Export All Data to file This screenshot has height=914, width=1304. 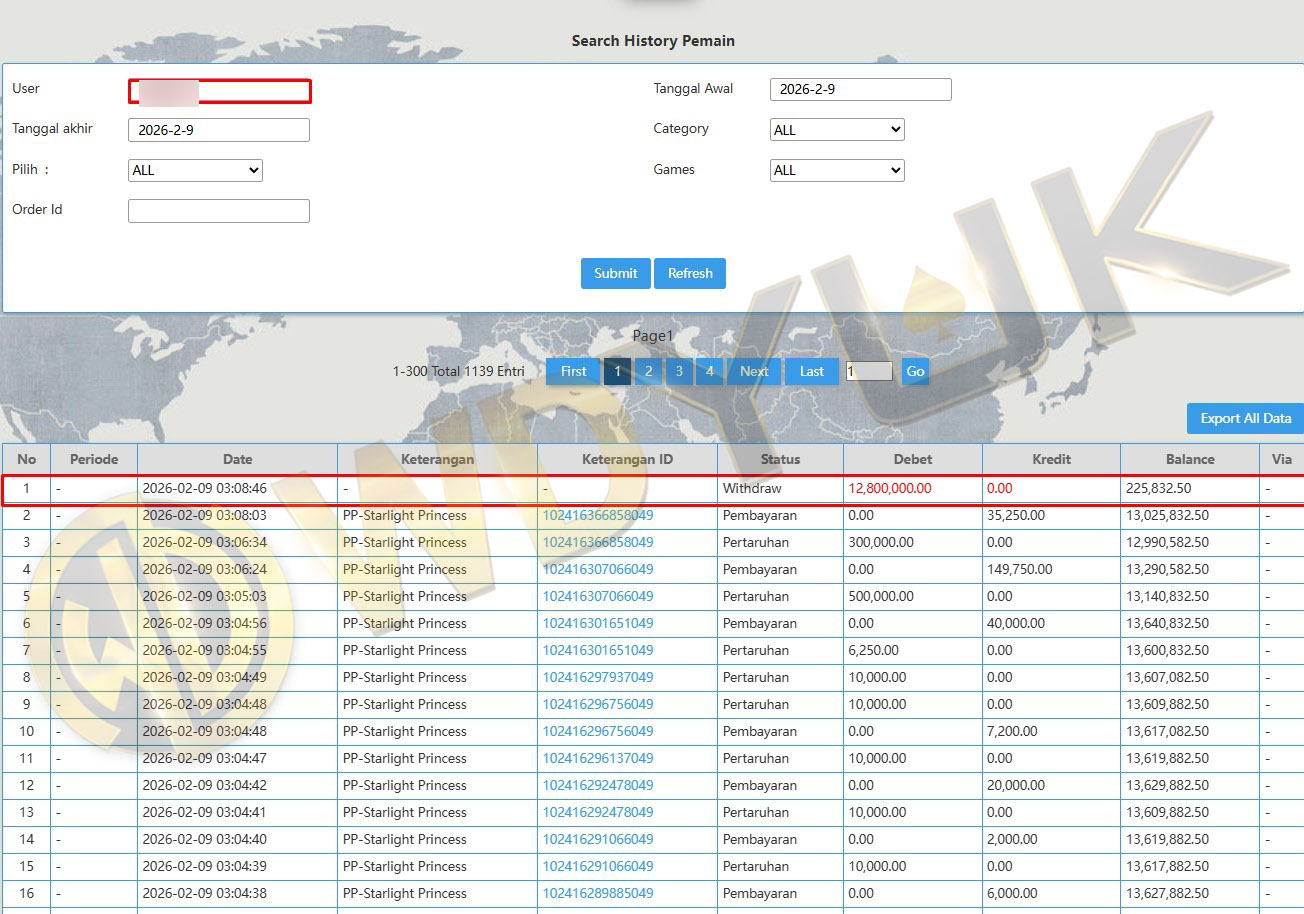click(1245, 418)
